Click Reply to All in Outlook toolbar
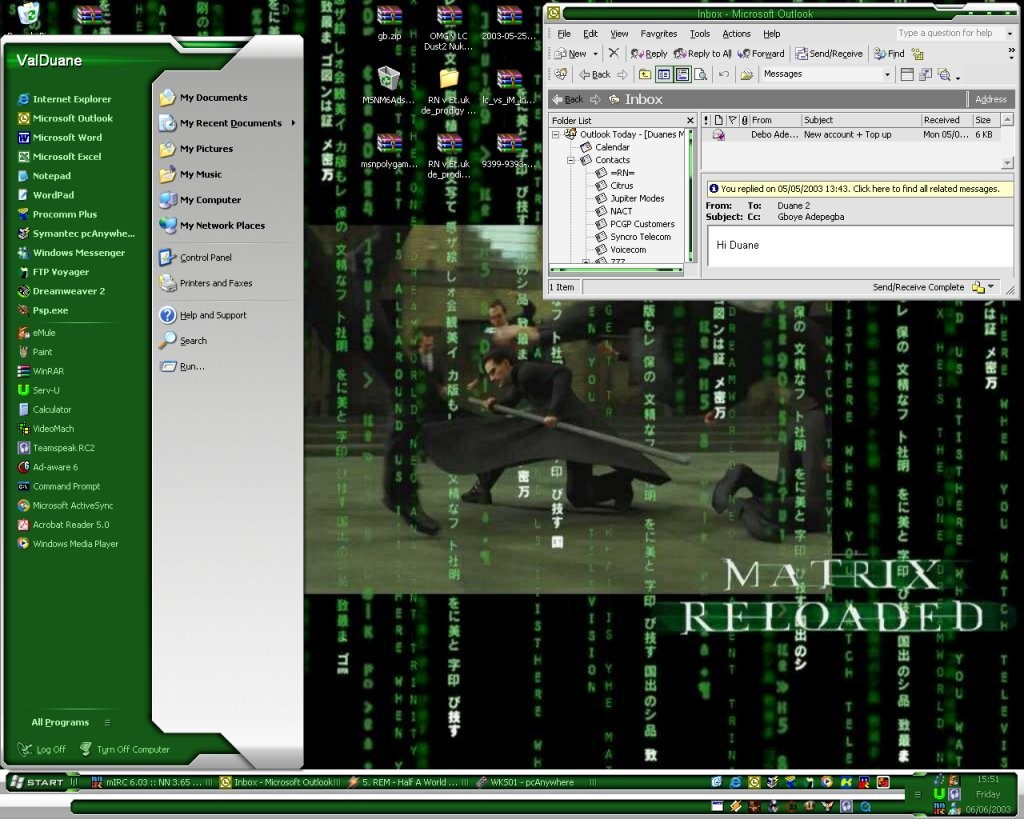 tap(703, 54)
